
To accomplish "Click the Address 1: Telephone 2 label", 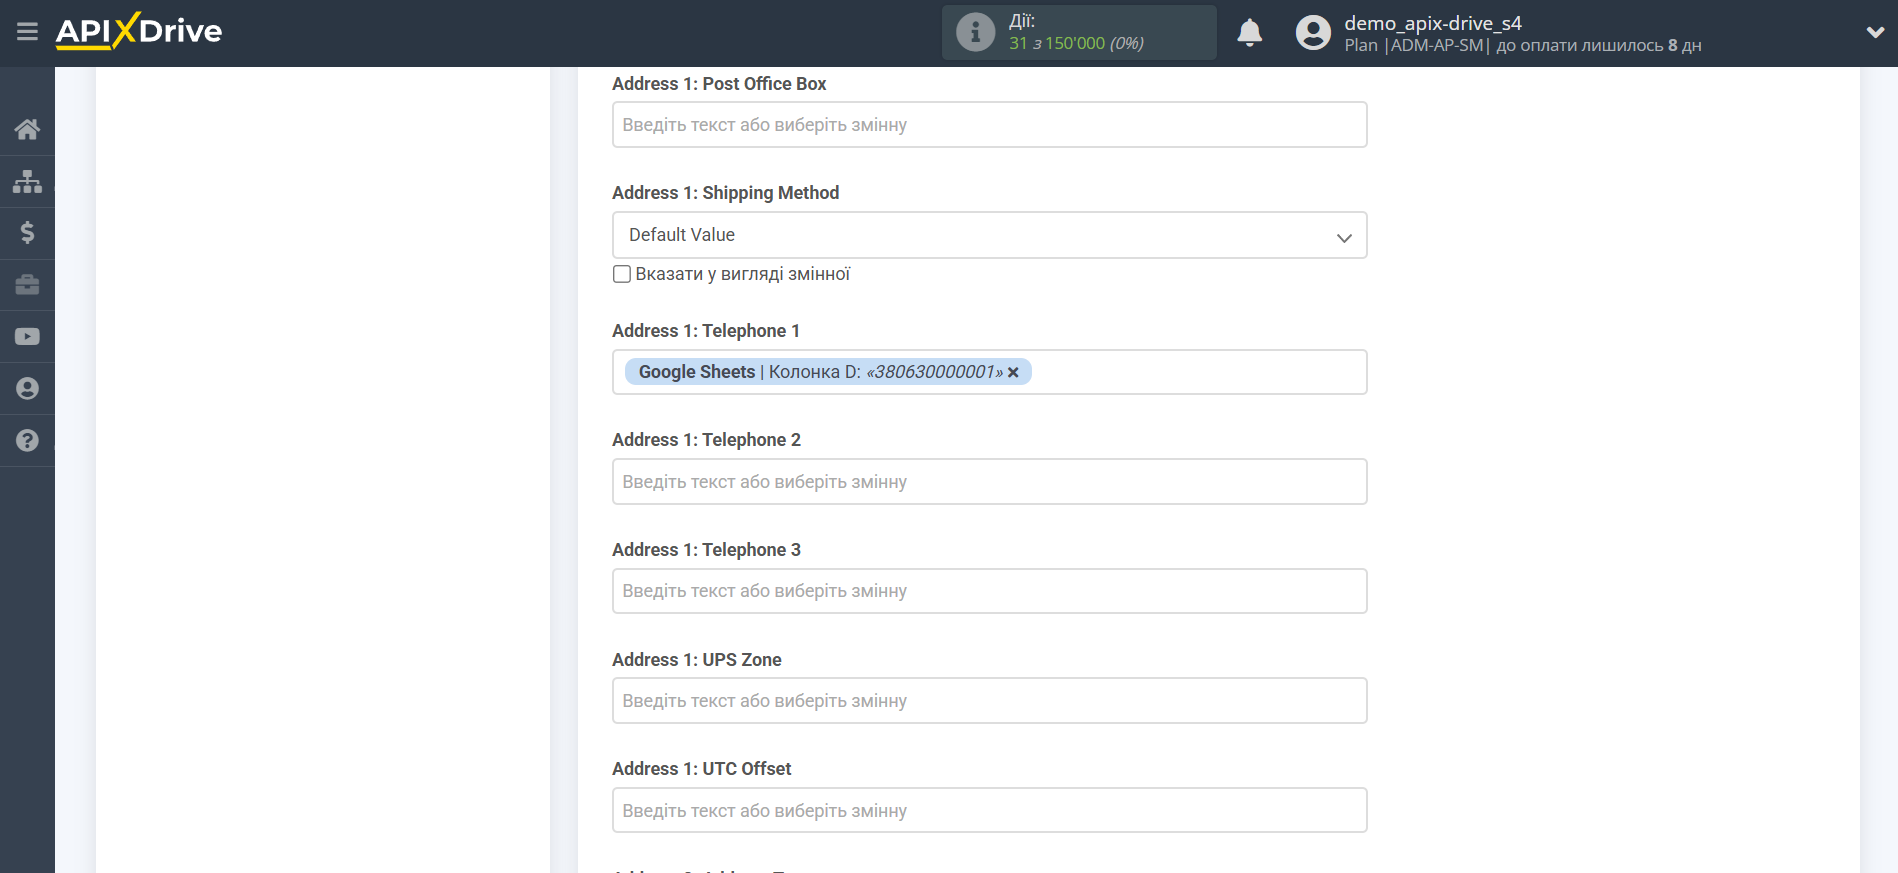I will coord(706,440).
